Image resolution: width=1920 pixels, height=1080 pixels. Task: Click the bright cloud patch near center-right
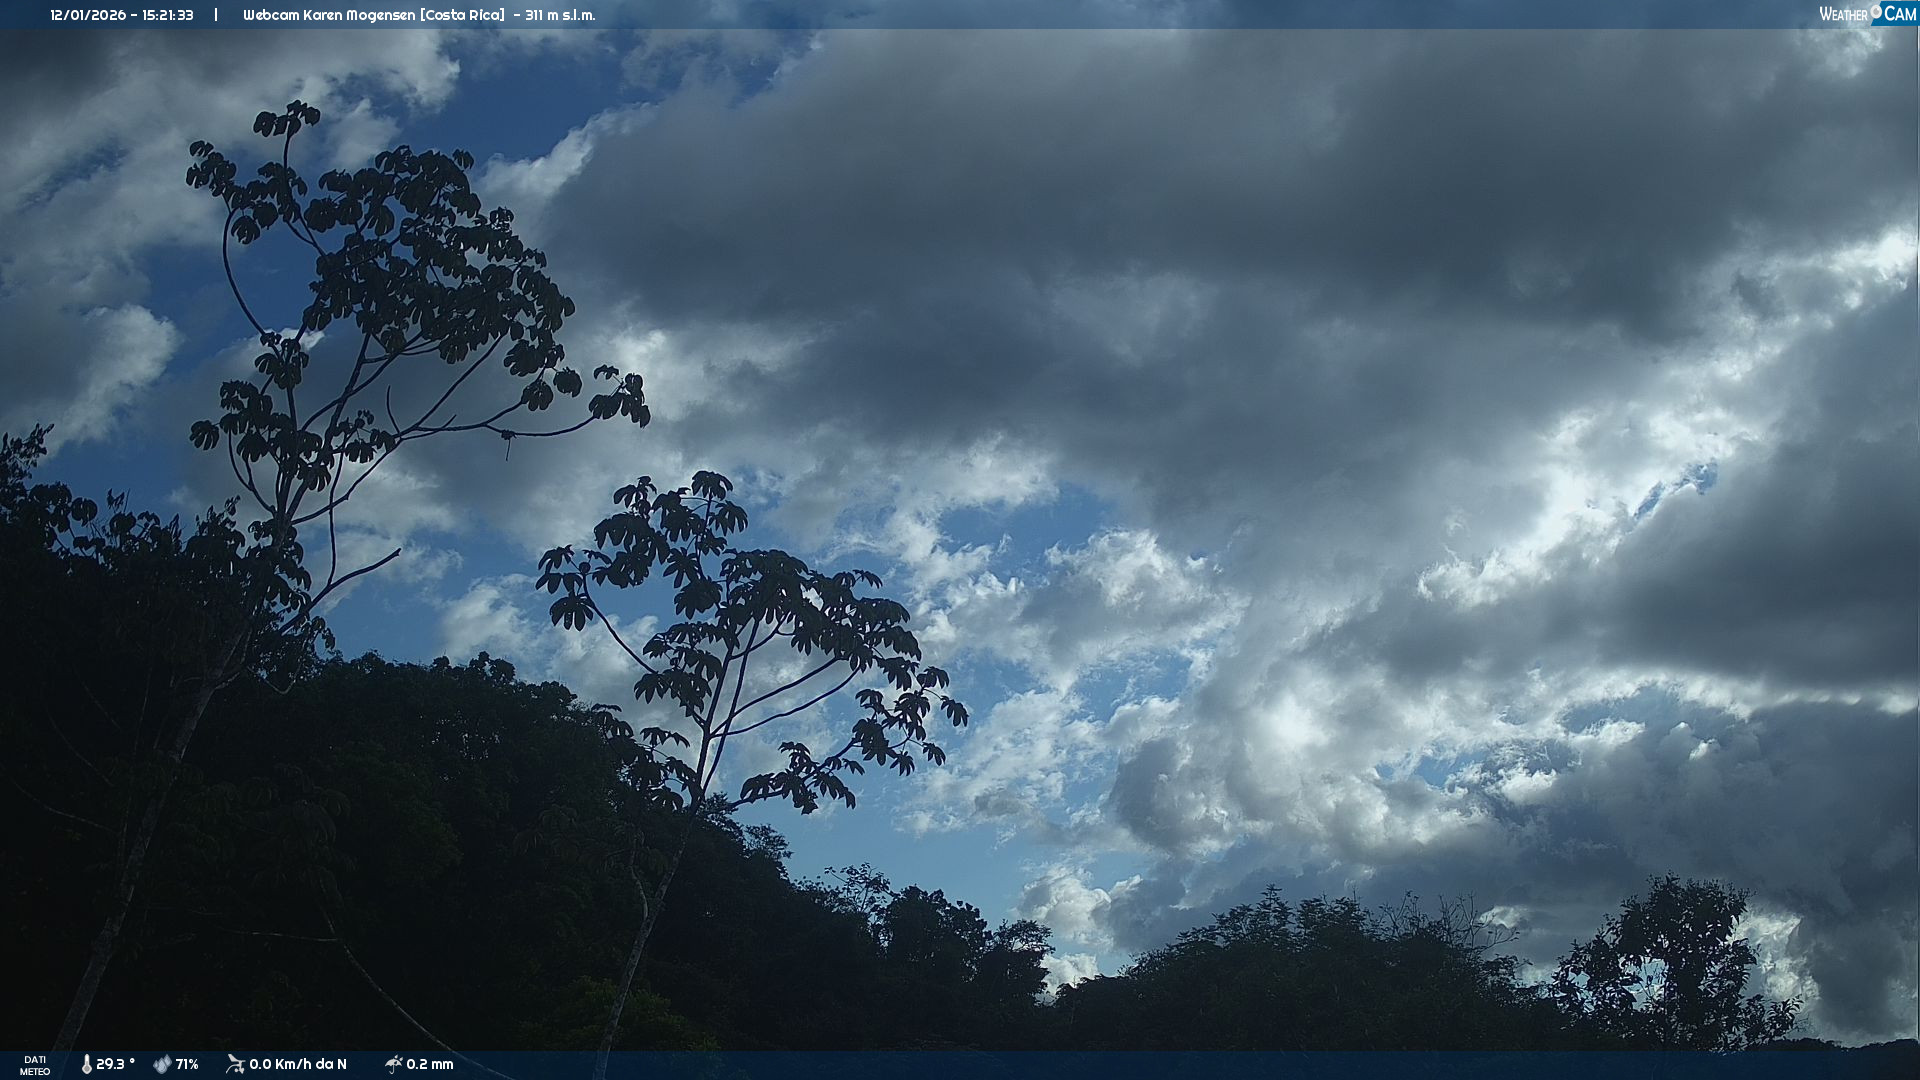click(x=1290, y=725)
